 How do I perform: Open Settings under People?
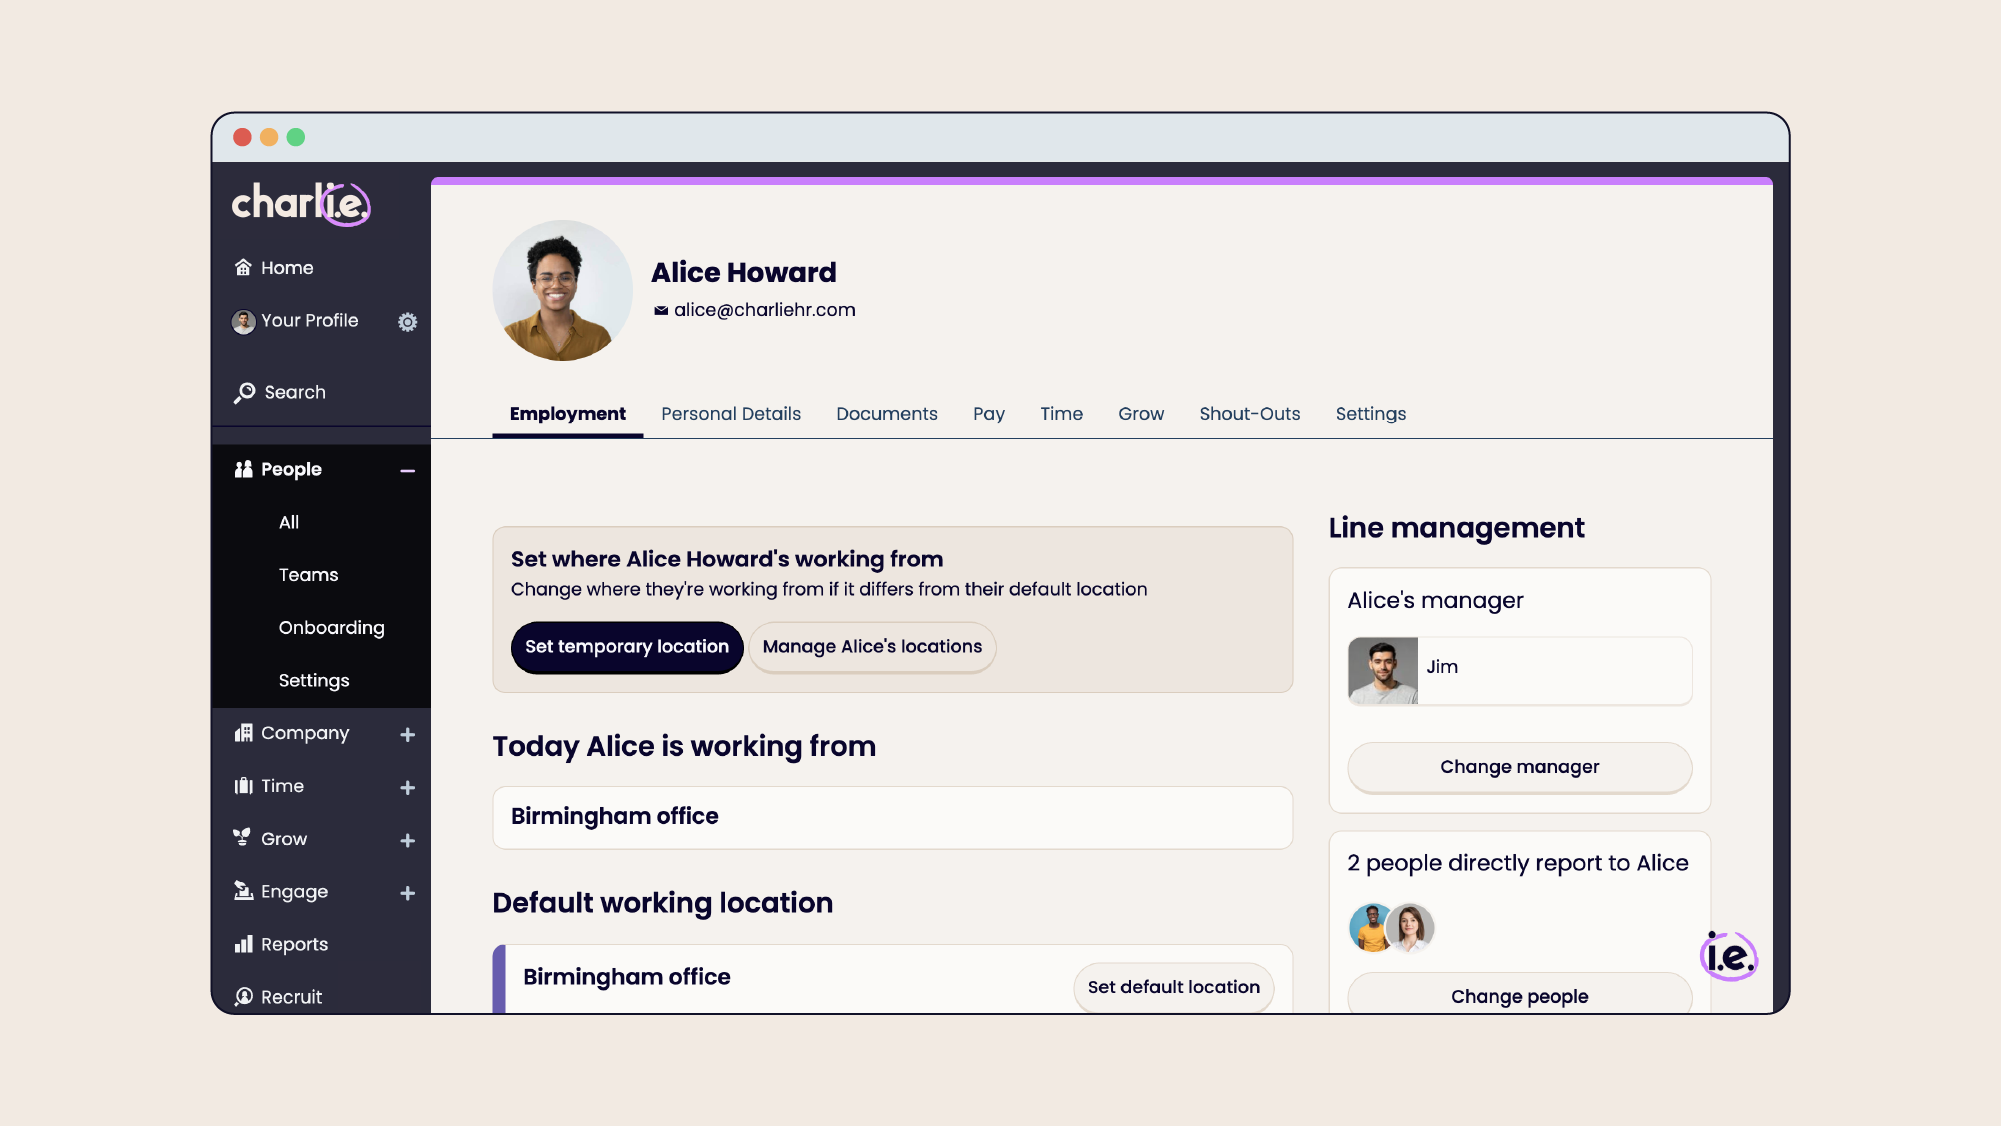point(314,681)
